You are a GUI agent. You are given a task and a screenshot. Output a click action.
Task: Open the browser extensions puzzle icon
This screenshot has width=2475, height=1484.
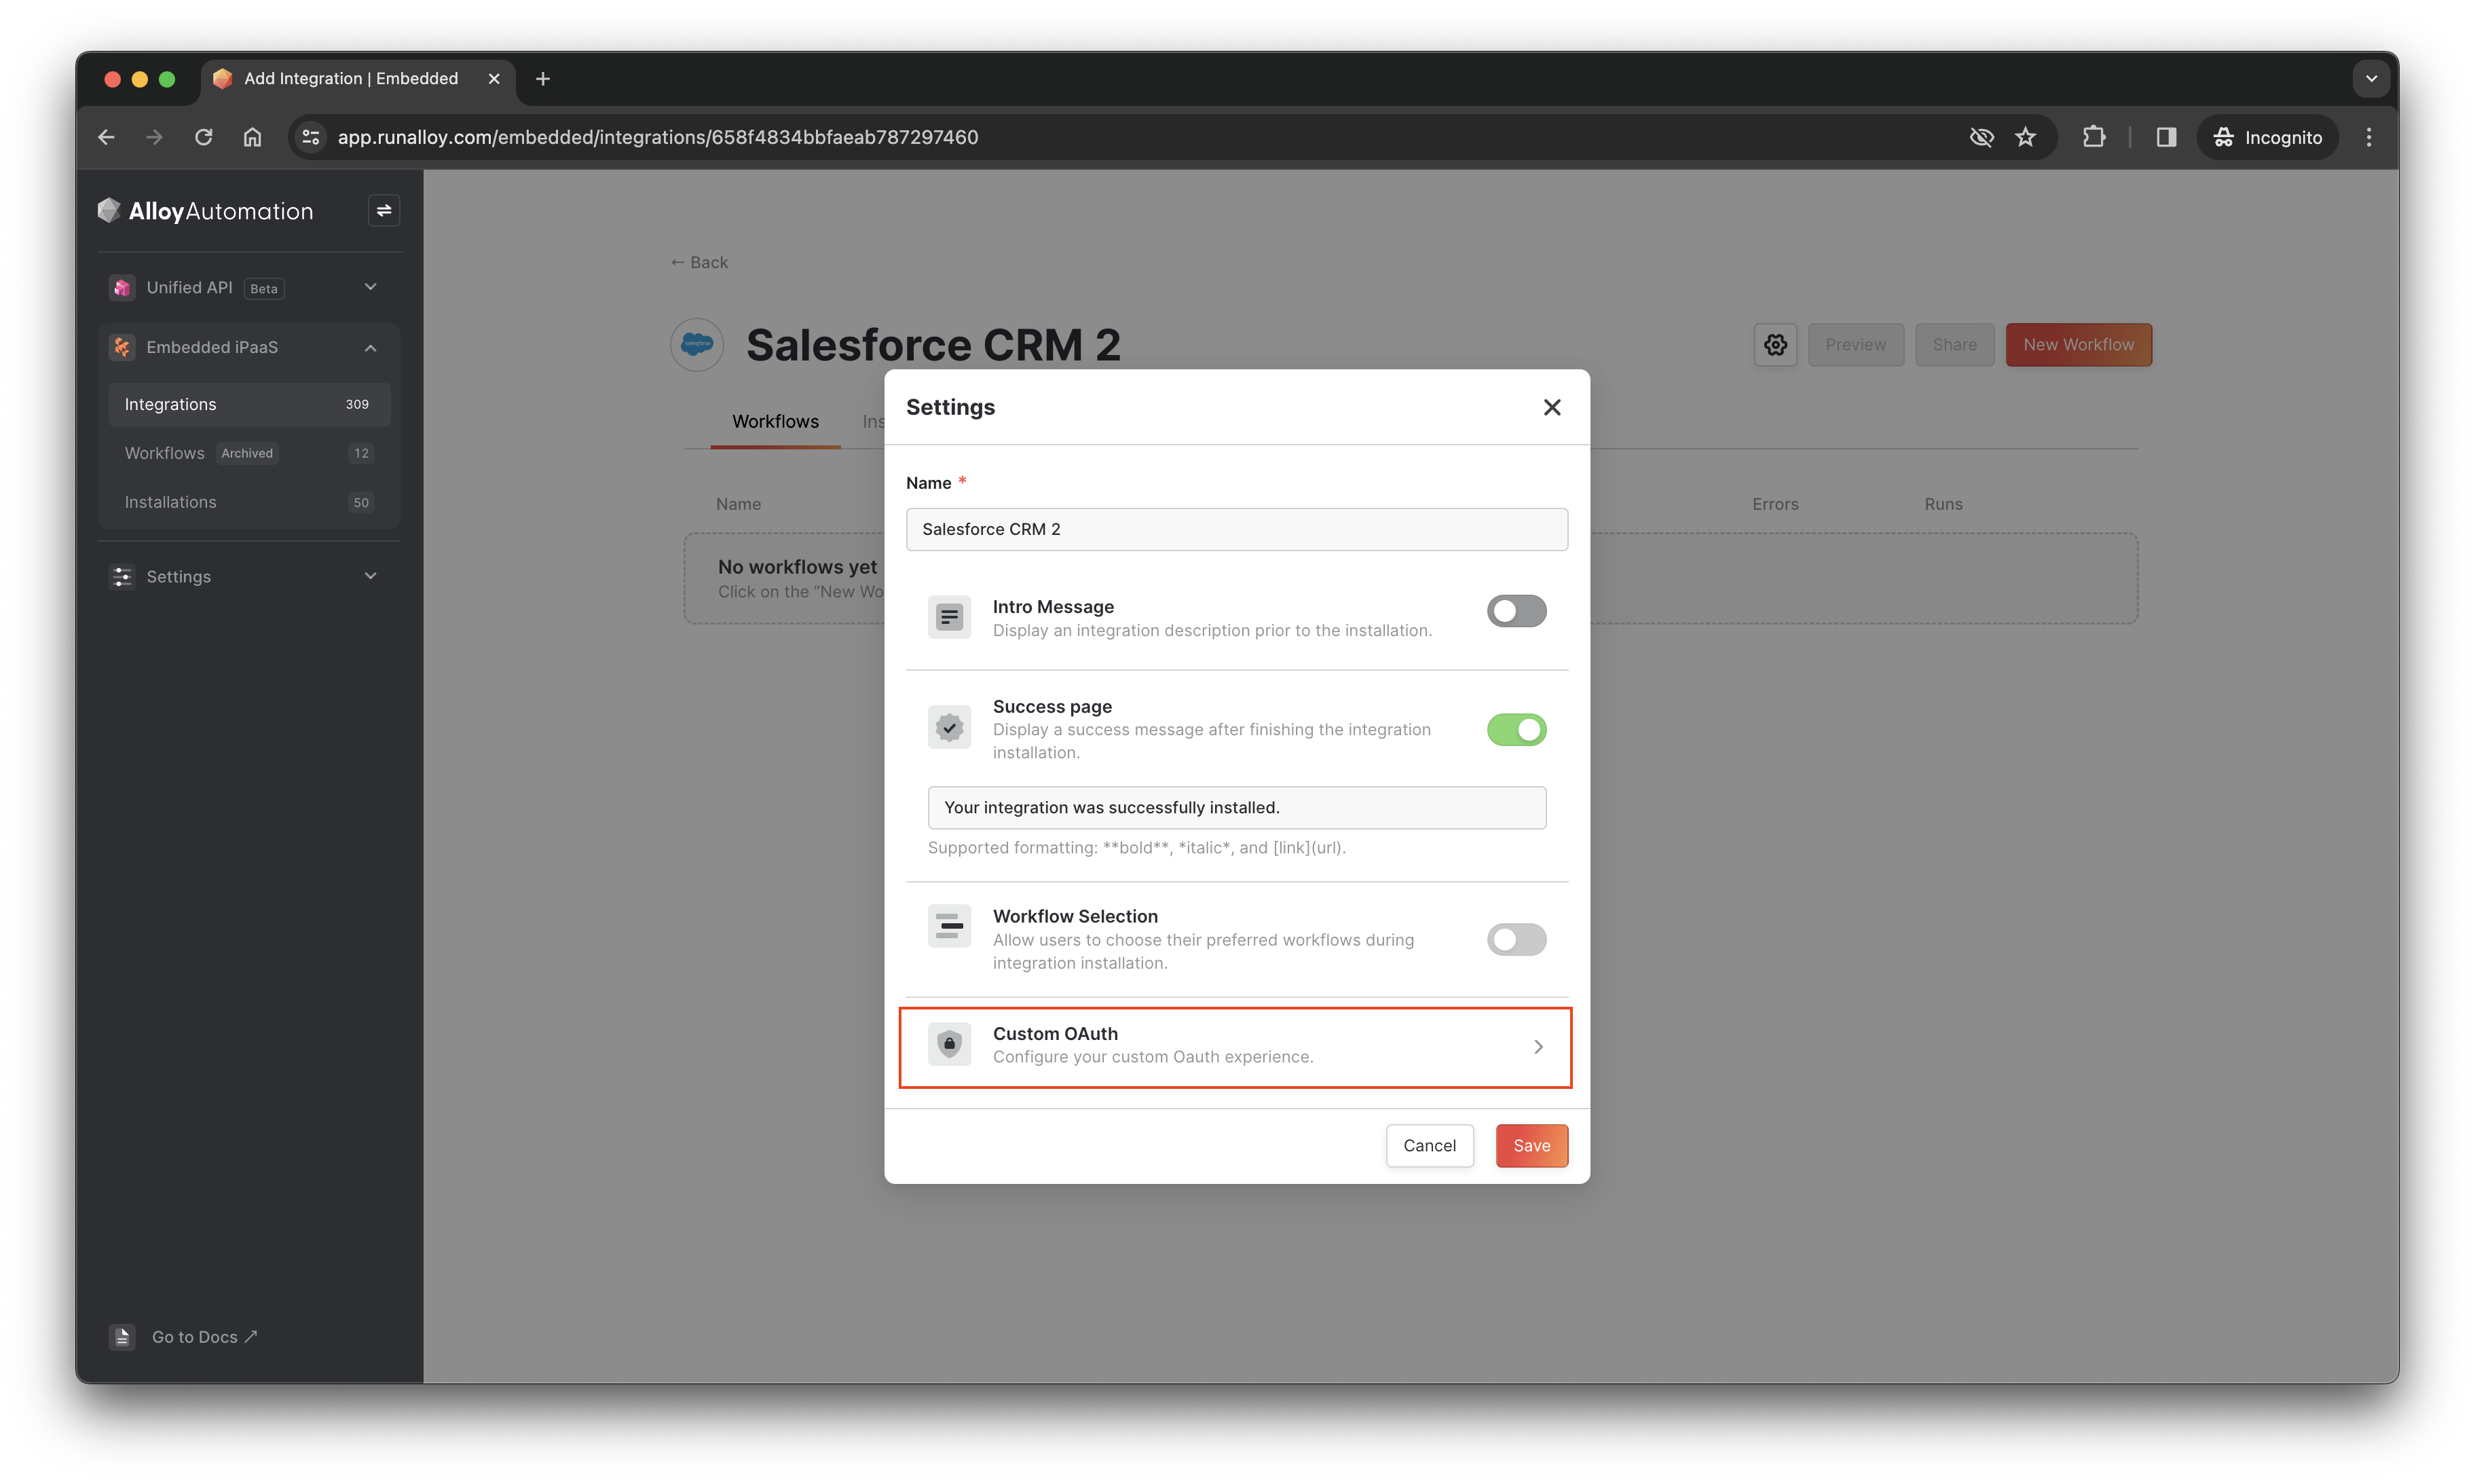2094,137
